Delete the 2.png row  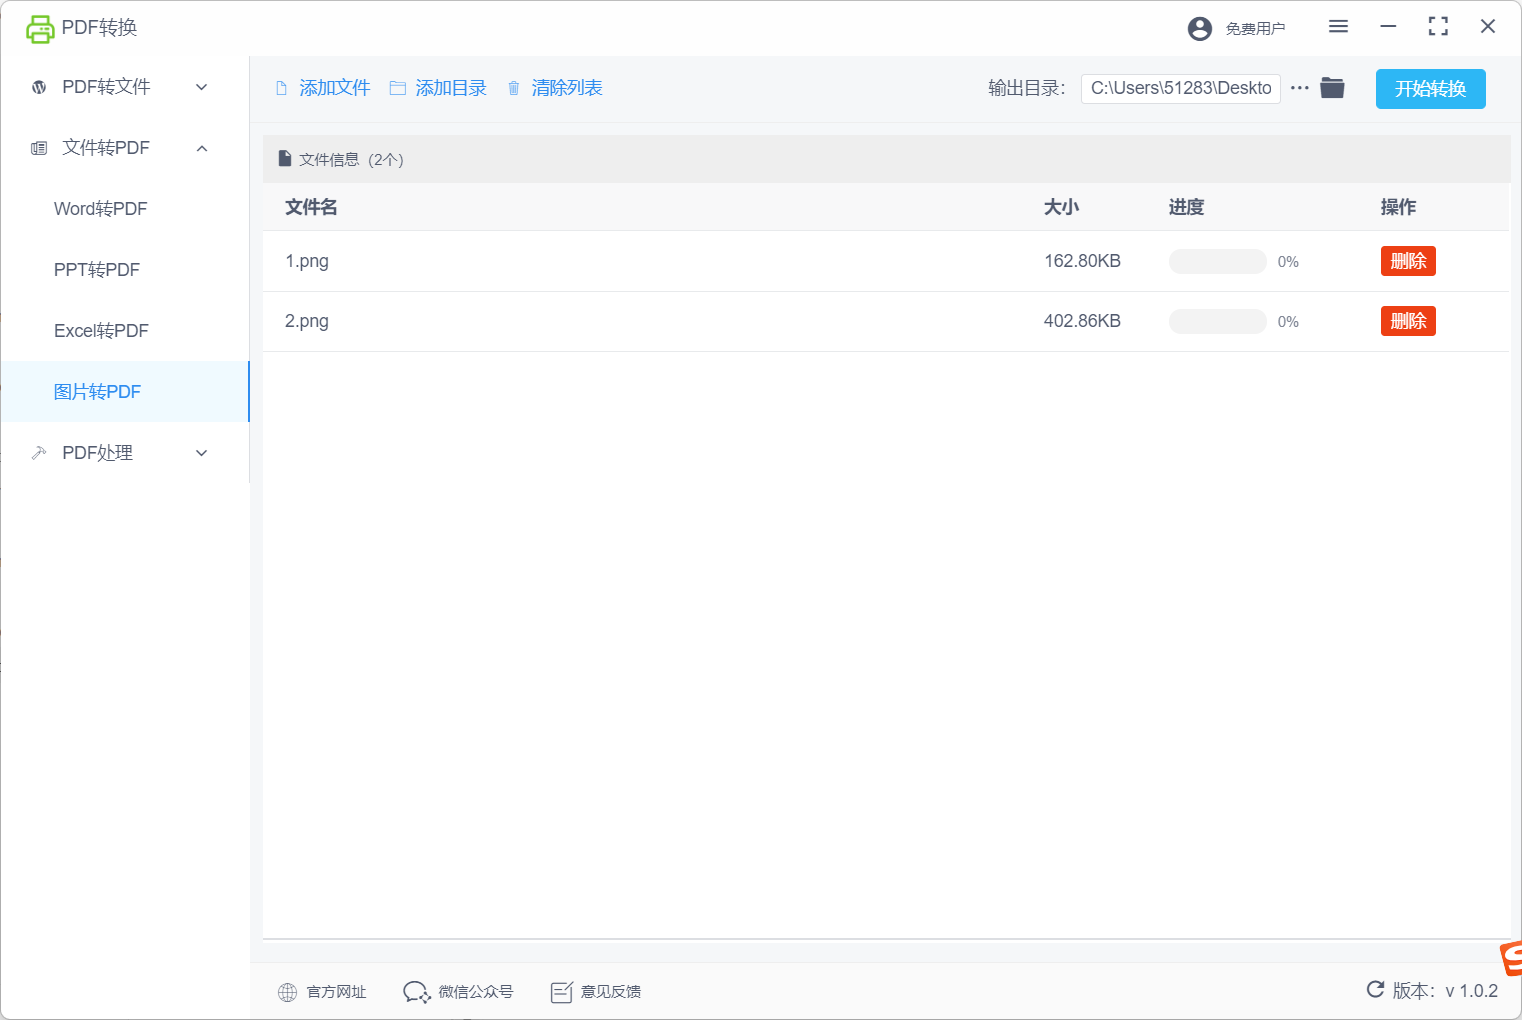1408,321
